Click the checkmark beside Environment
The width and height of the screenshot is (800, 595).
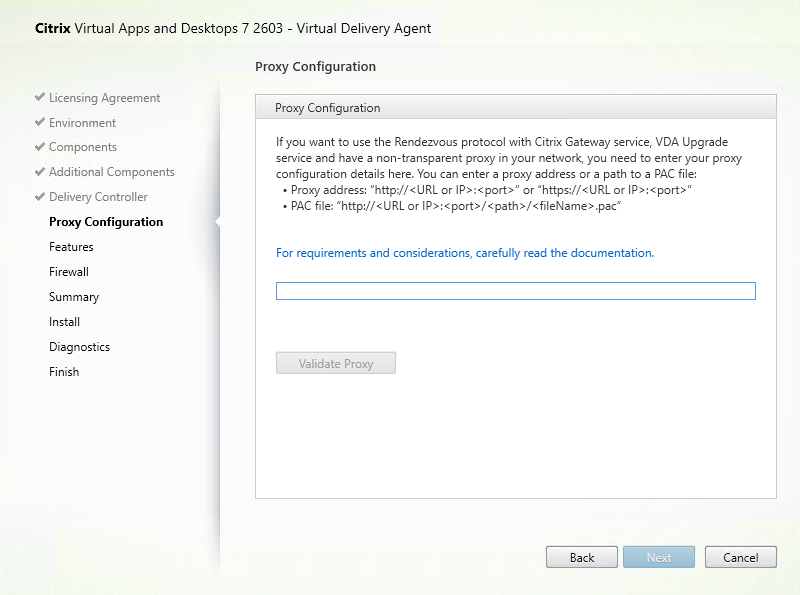tap(40, 122)
